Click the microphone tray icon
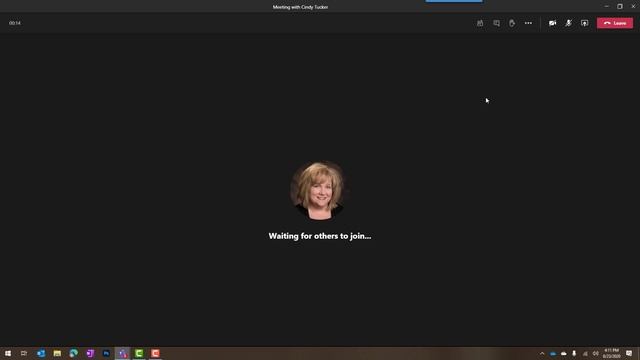640x360 pixels. click(x=574, y=353)
